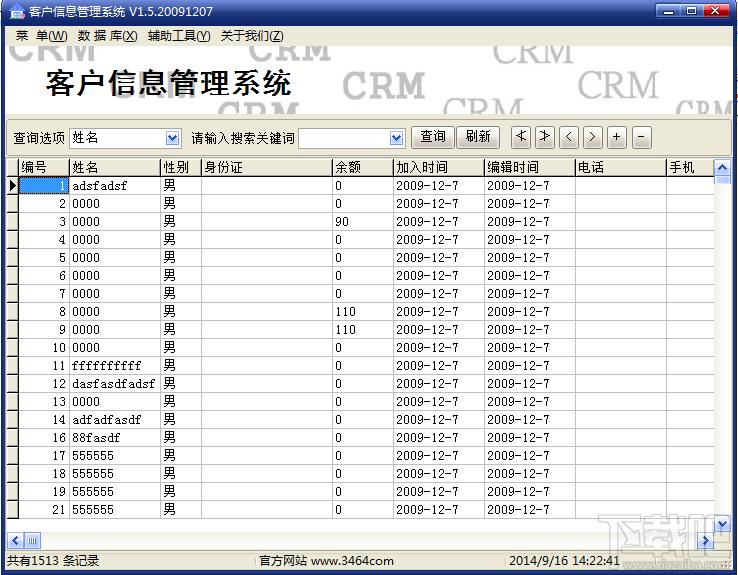
Task: Click the 加入时间 column header
Action: coord(439,168)
